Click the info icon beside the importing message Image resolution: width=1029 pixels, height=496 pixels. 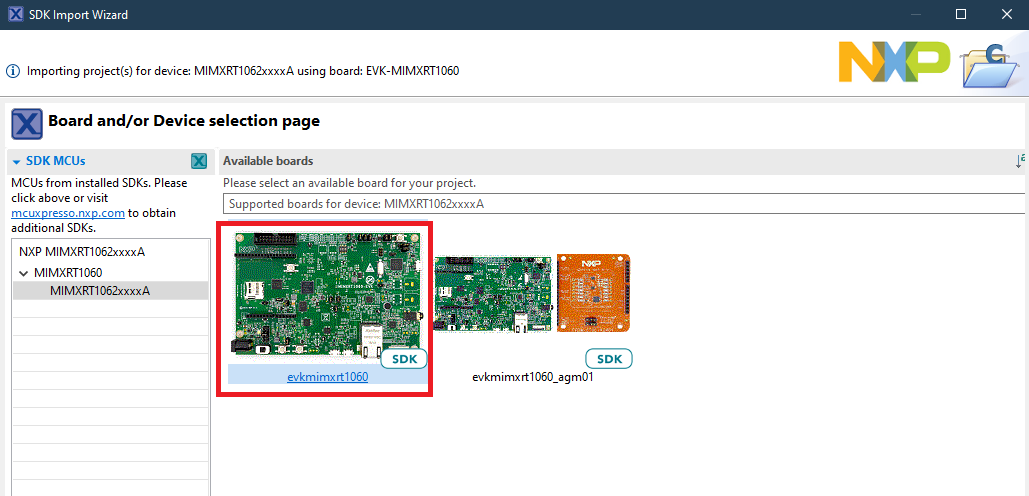tap(13, 72)
